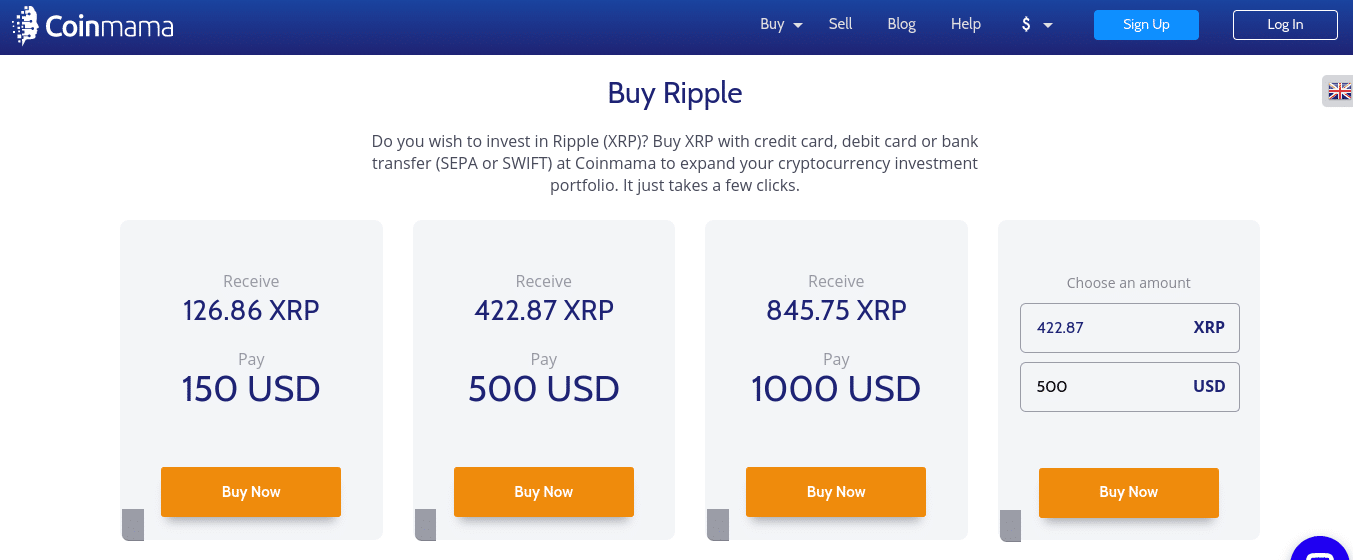Screen dimensions: 1353x560
Task: Go to the Sell page
Action: pyautogui.click(x=840, y=24)
